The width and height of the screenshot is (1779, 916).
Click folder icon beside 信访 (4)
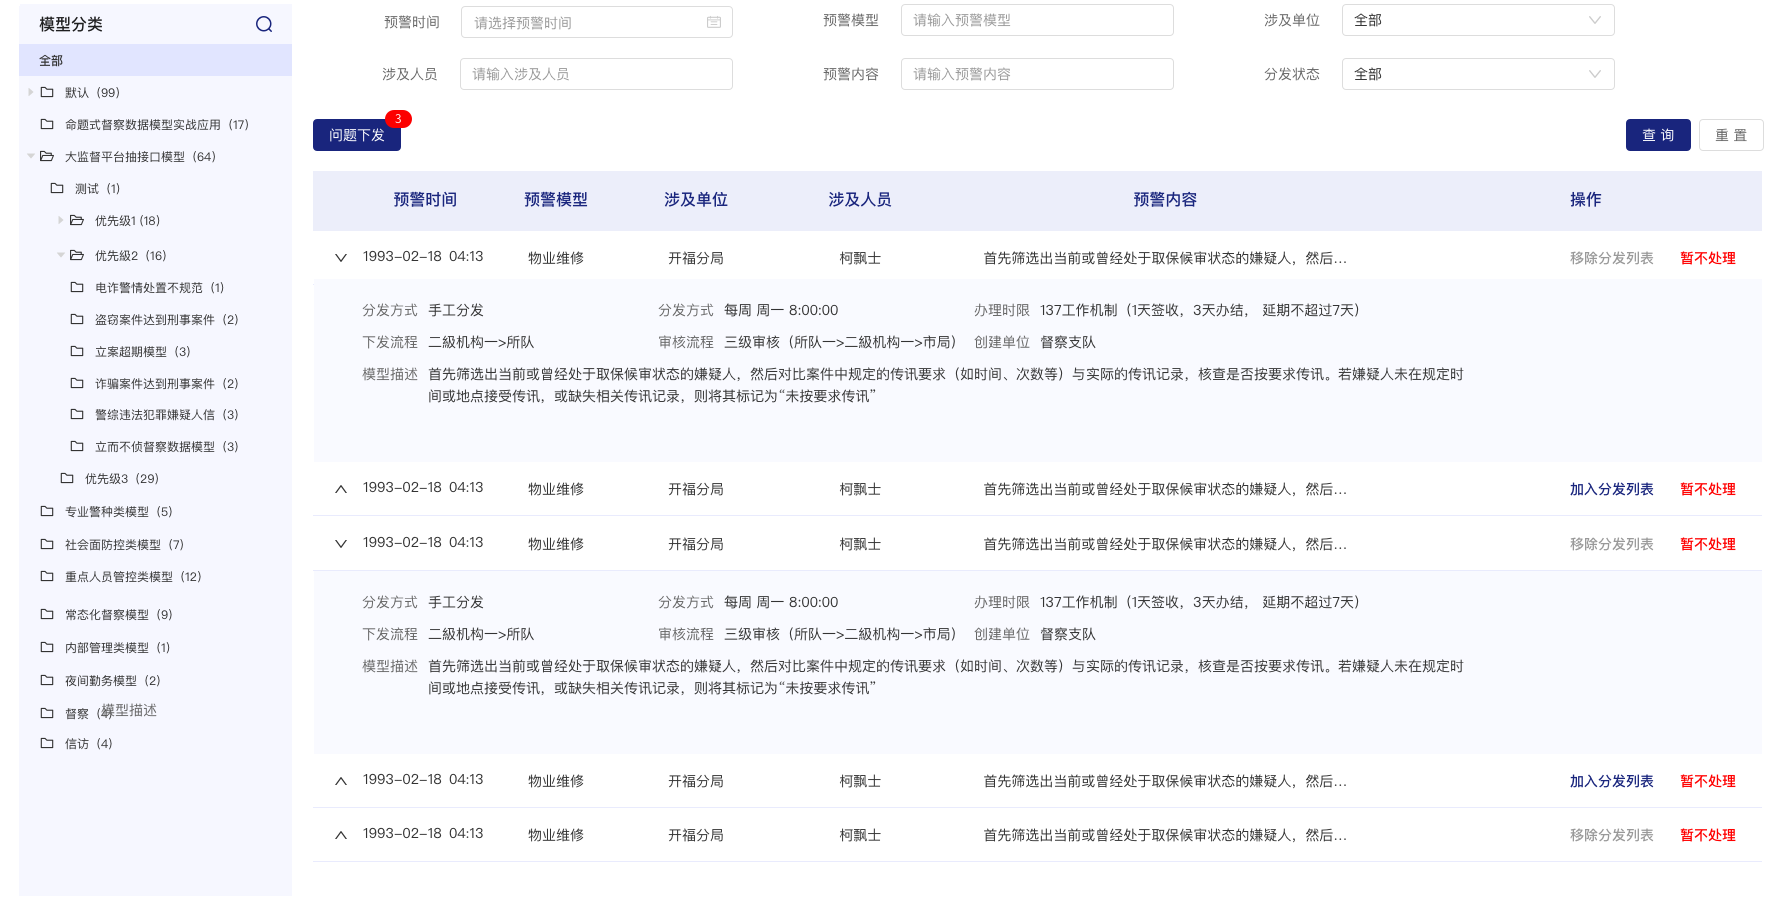click(47, 743)
